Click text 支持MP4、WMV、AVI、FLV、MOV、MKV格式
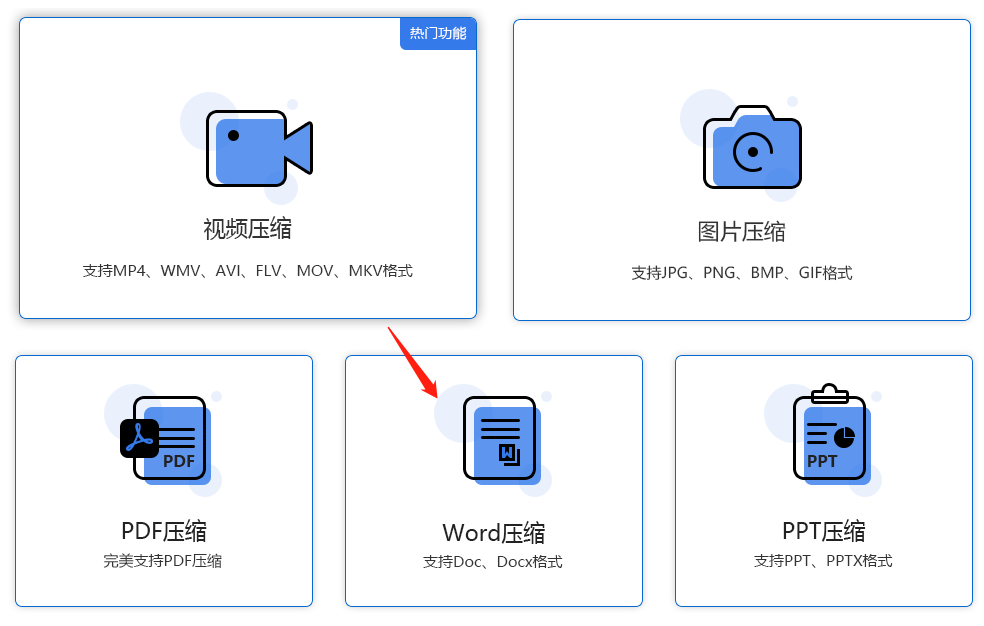The image size is (984, 626). (248, 271)
